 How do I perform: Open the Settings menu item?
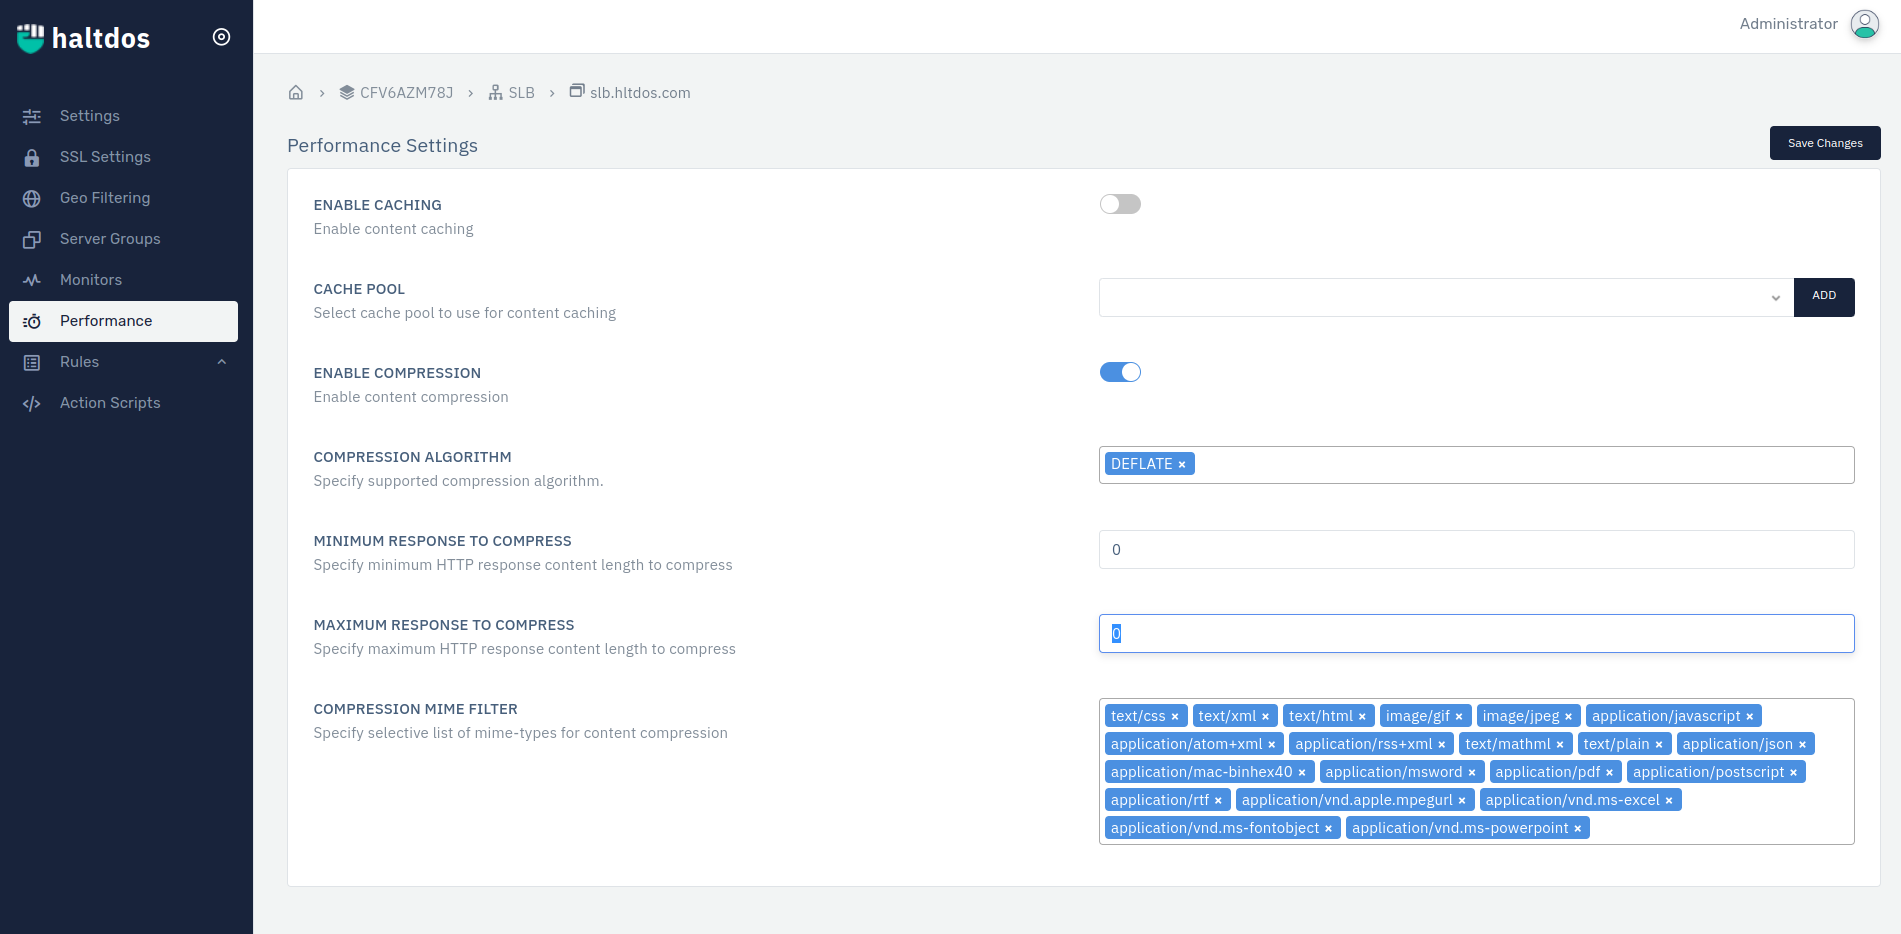point(90,116)
